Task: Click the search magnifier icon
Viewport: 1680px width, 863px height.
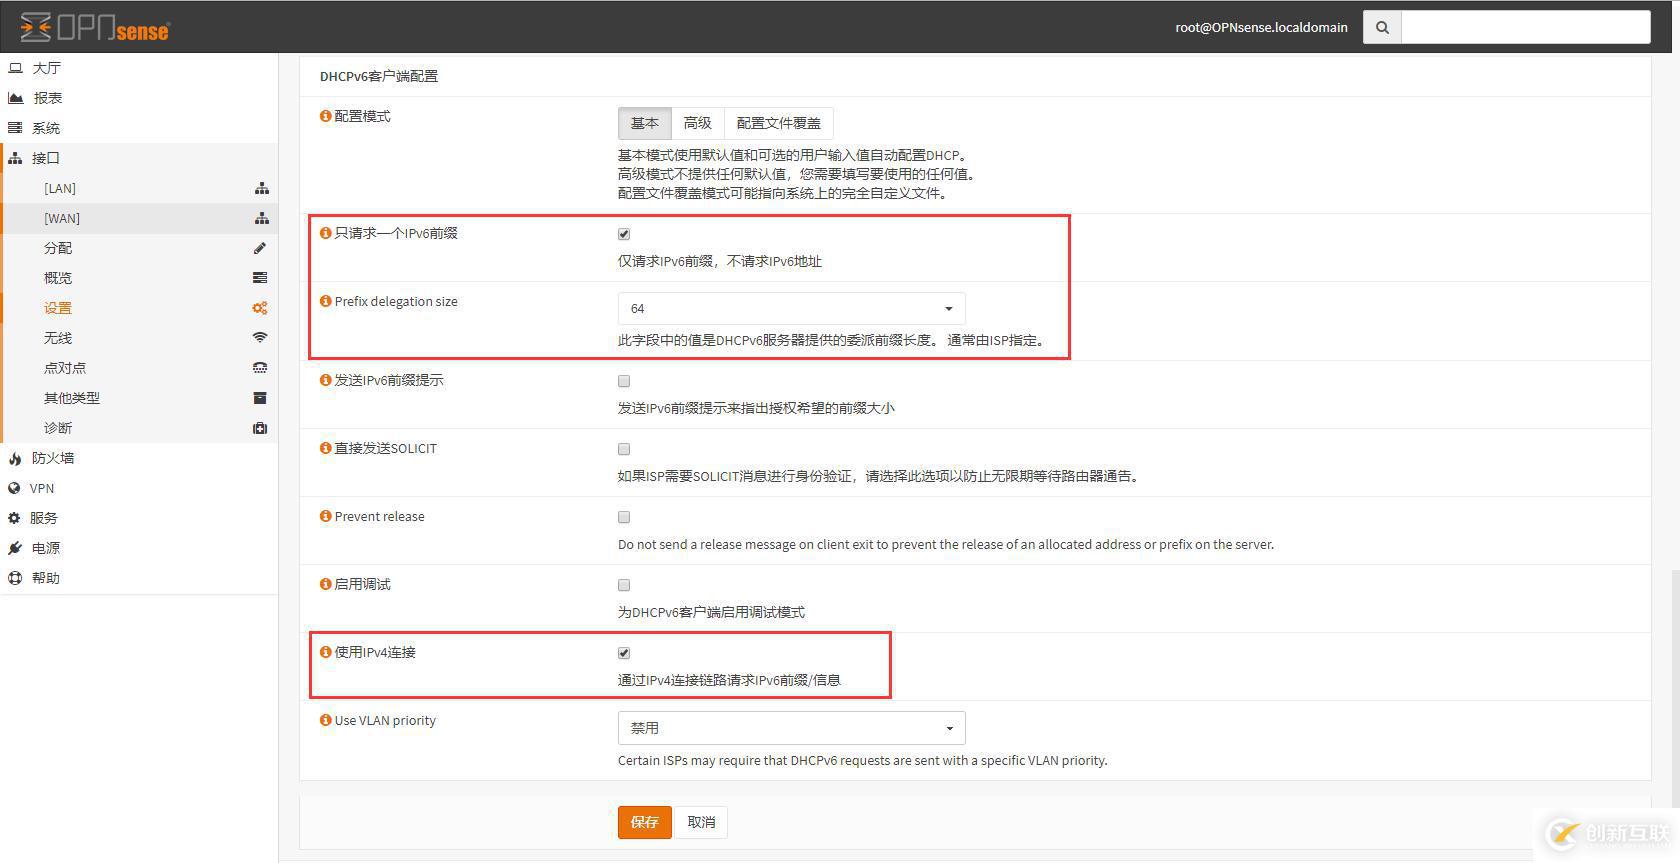Action: click(x=1382, y=27)
